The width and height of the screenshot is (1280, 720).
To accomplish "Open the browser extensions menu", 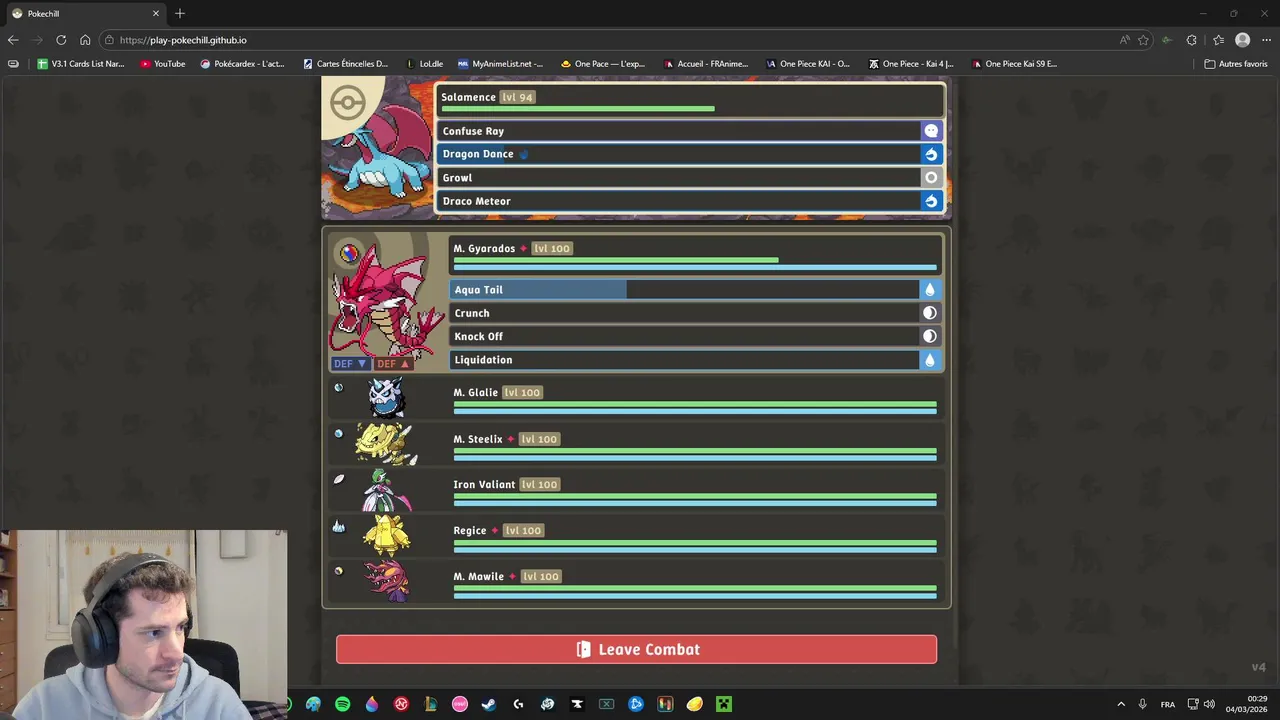I will (x=1191, y=40).
